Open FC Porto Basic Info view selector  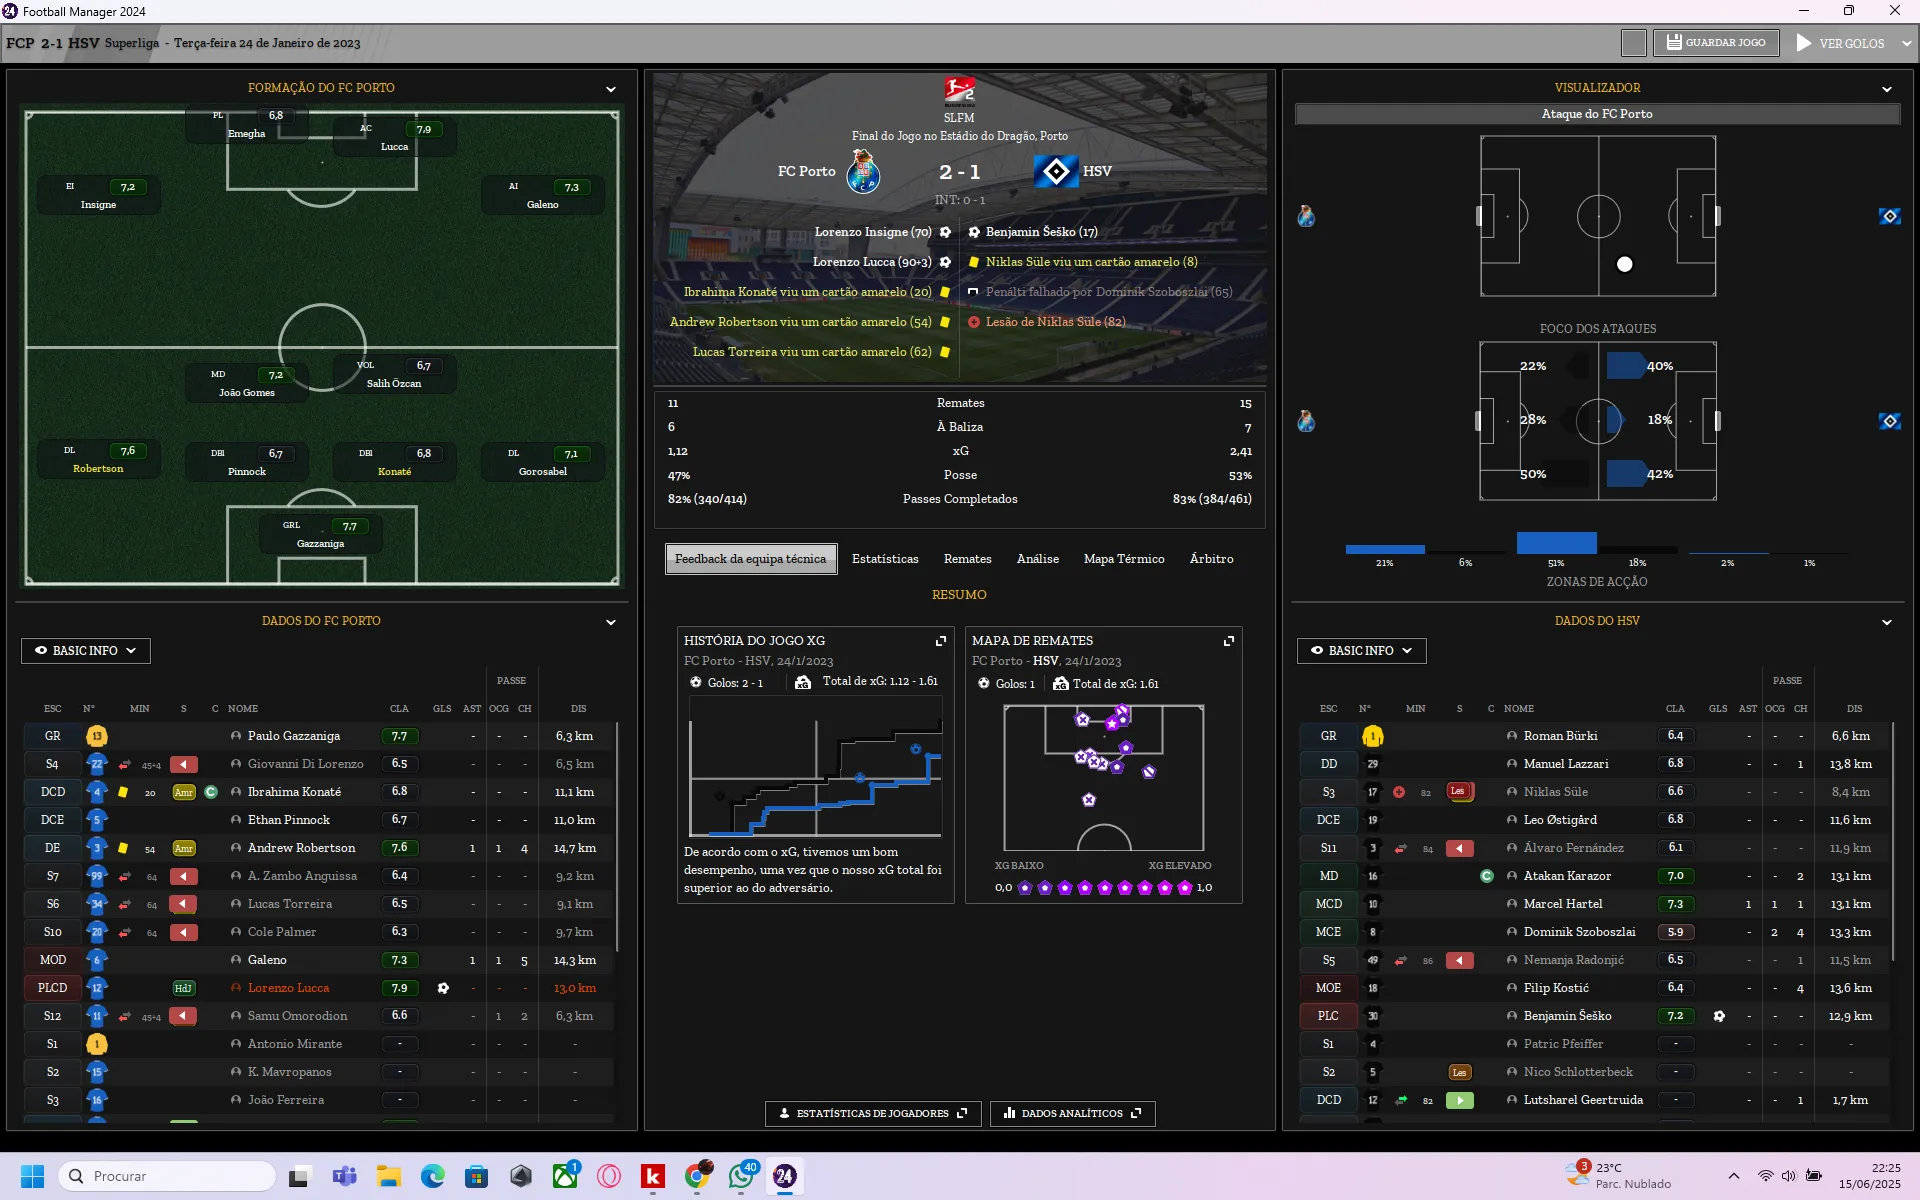(86, 651)
